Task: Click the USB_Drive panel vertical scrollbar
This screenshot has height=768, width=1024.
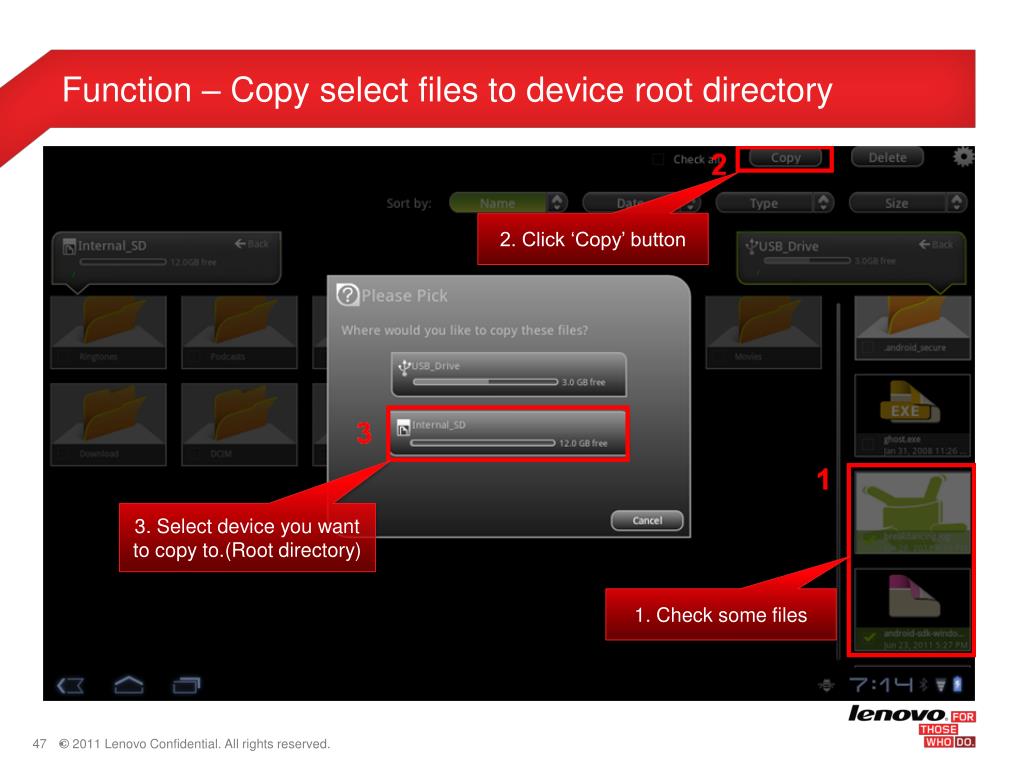Action: pos(839,480)
